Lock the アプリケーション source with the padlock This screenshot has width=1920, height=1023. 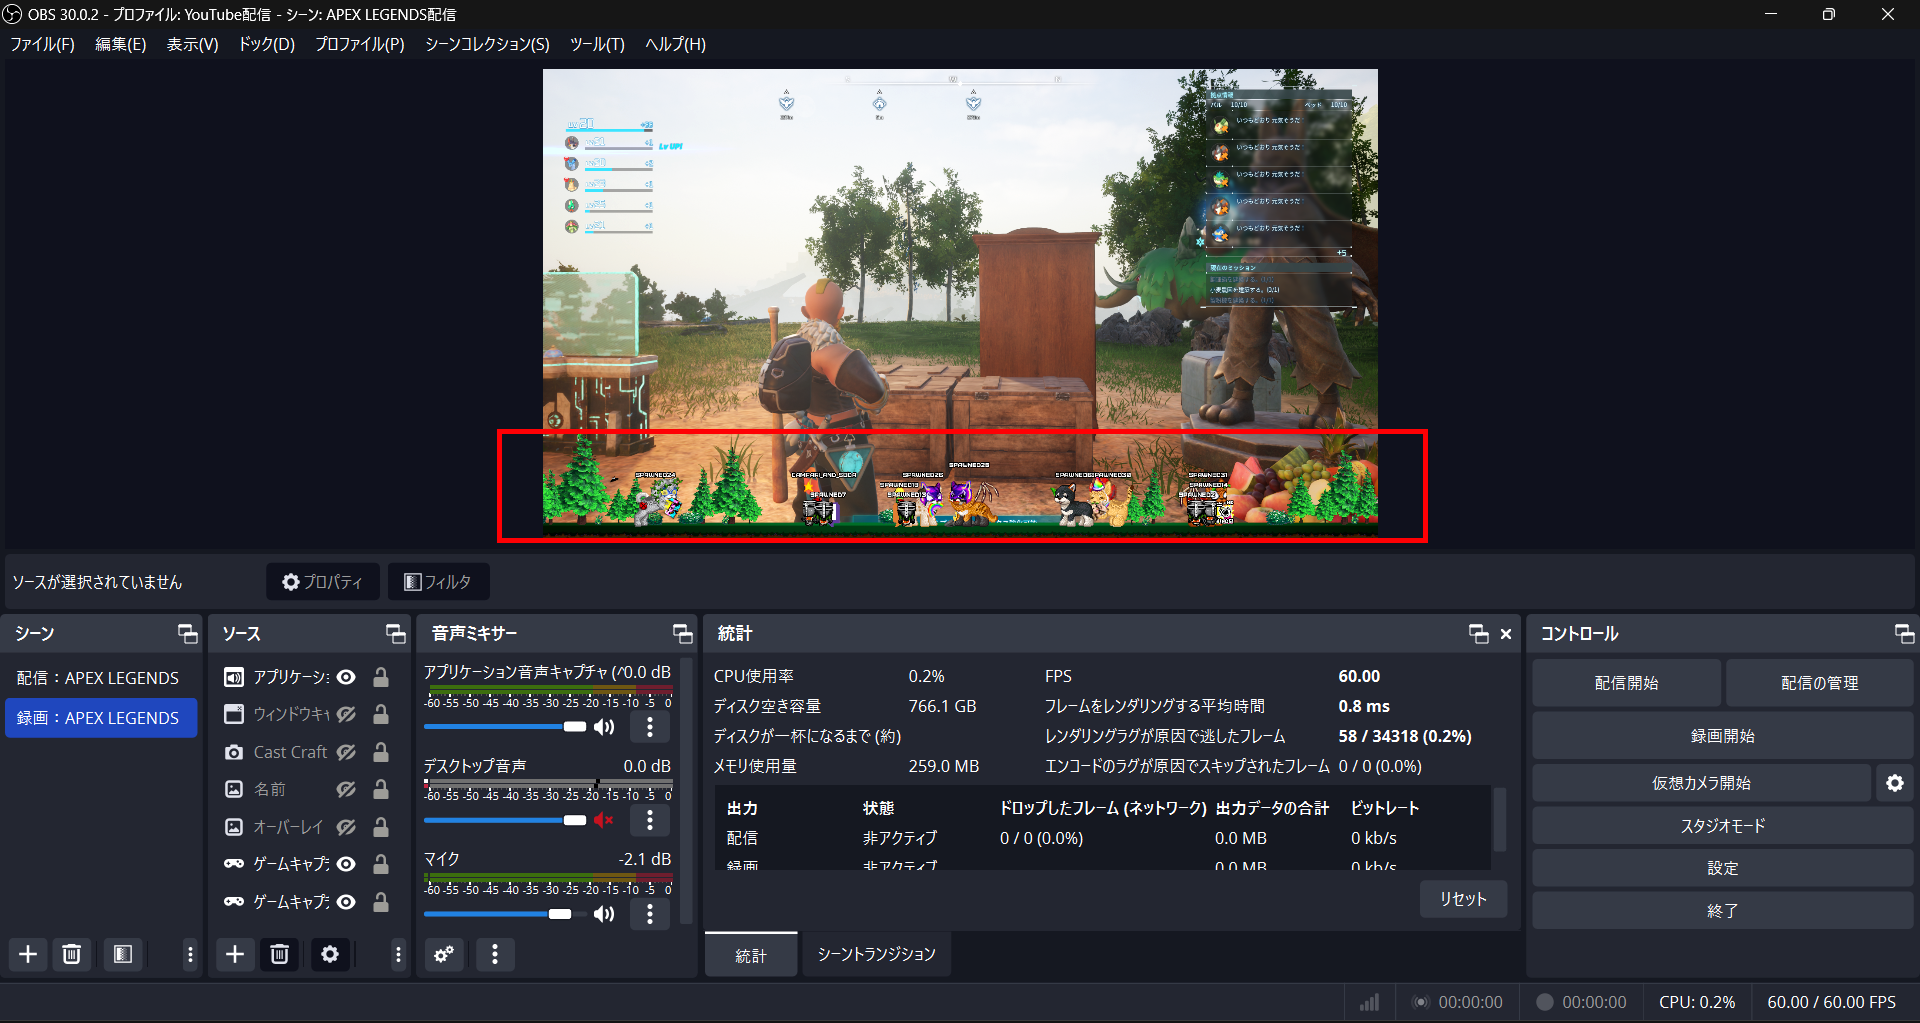click(x=380, y=677)
